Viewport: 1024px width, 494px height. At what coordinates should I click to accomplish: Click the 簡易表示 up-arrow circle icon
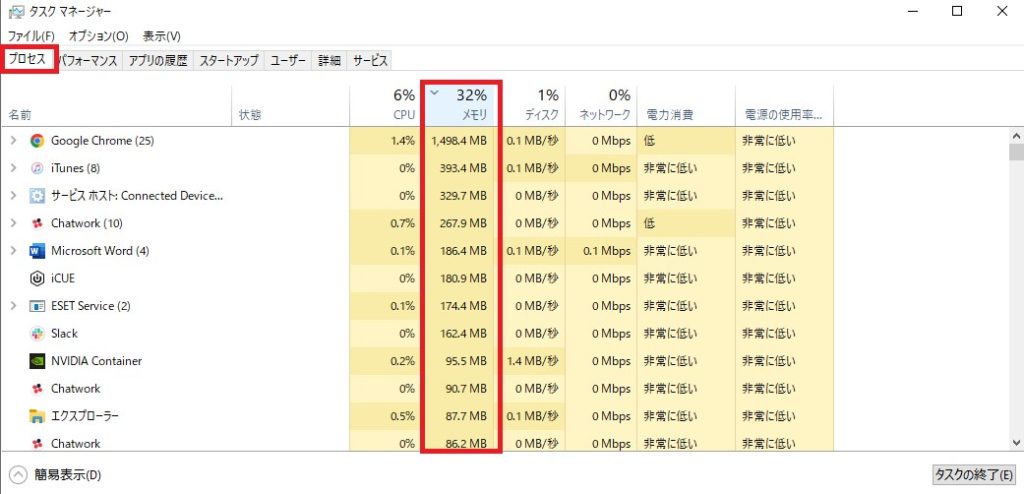tap(18, 474)
